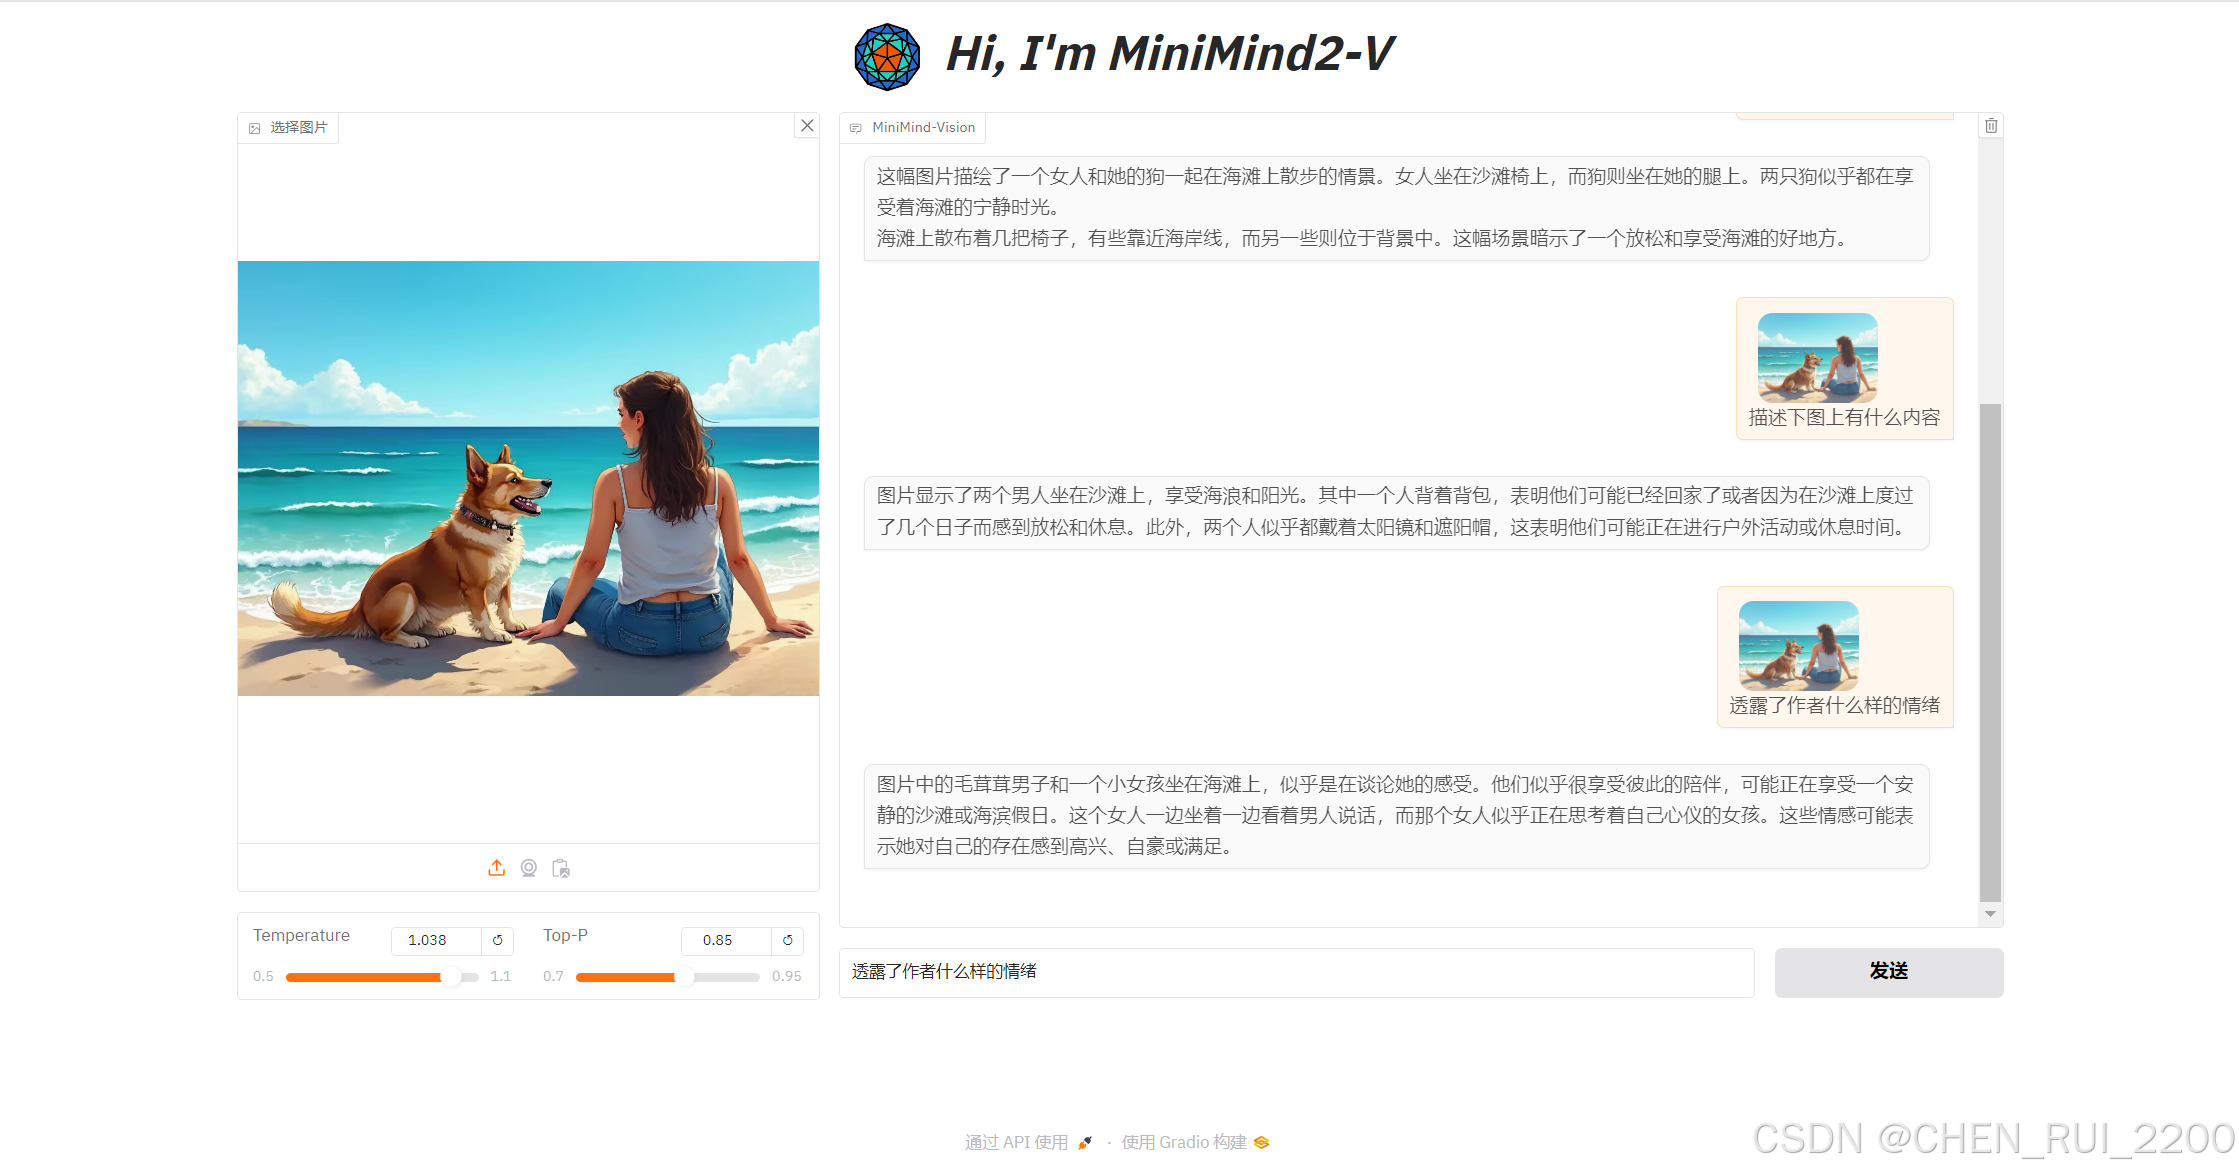Screen dimensions: 2239x1174
Task: Click the Top-P slider handle
Action: point(685,977)
